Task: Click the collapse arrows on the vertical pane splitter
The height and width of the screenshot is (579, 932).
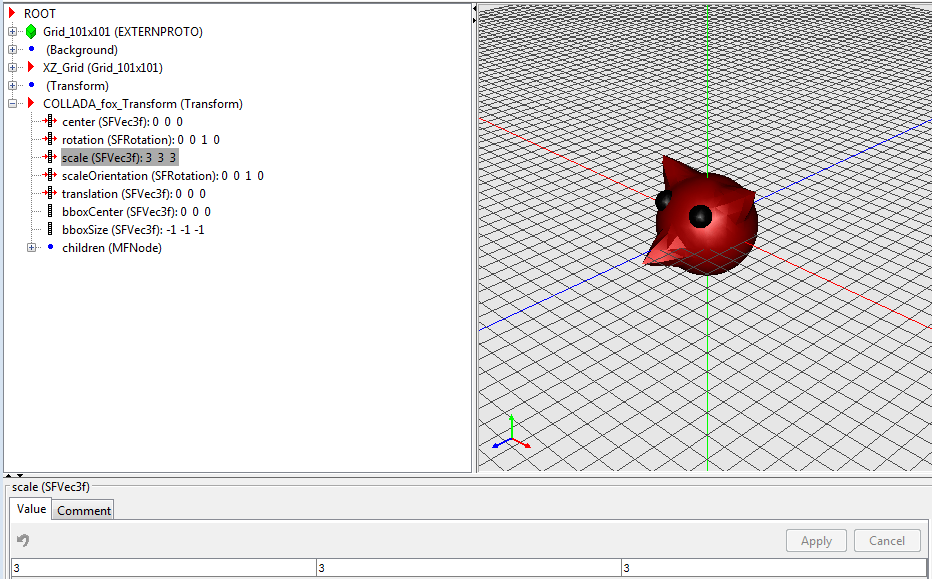Action: point(474,14)
